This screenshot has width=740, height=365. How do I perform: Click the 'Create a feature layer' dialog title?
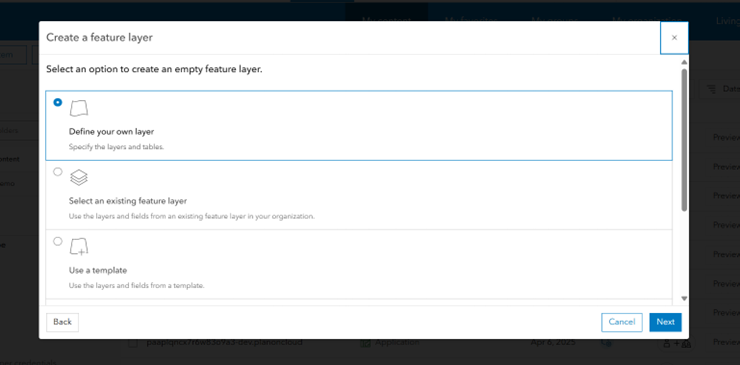[99, 38]
